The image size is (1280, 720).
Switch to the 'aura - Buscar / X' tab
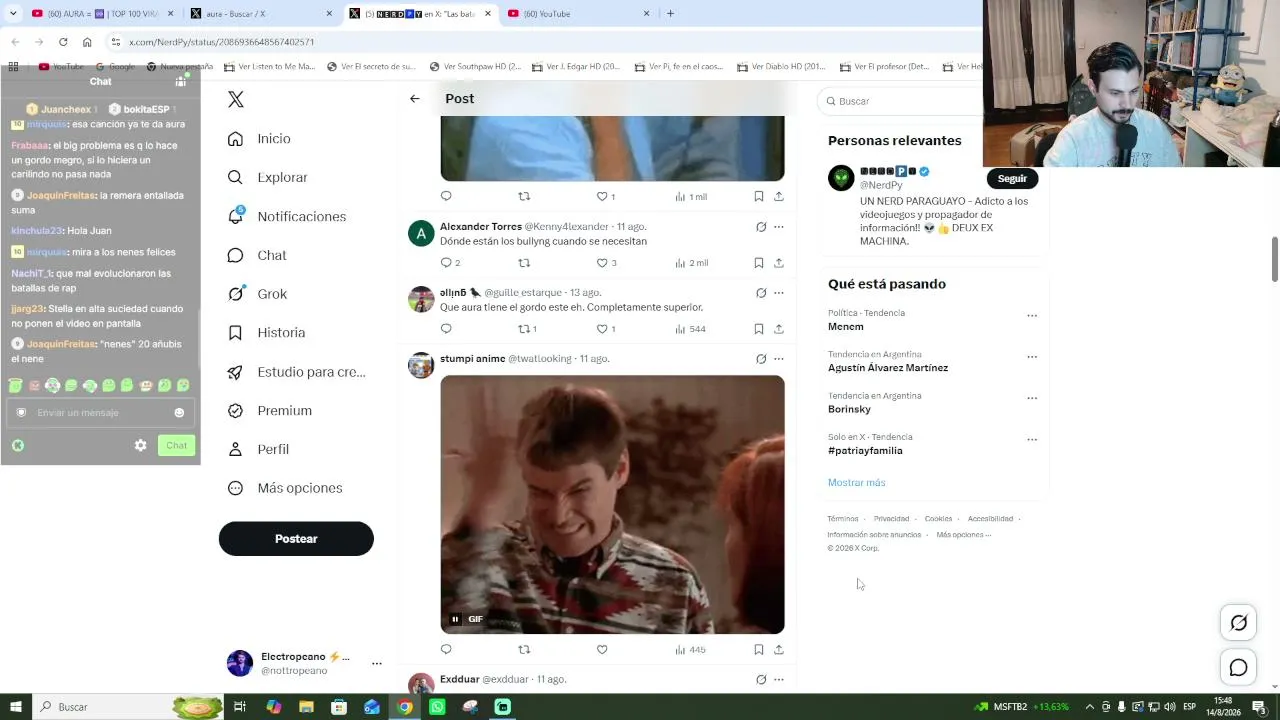[262, 14]
